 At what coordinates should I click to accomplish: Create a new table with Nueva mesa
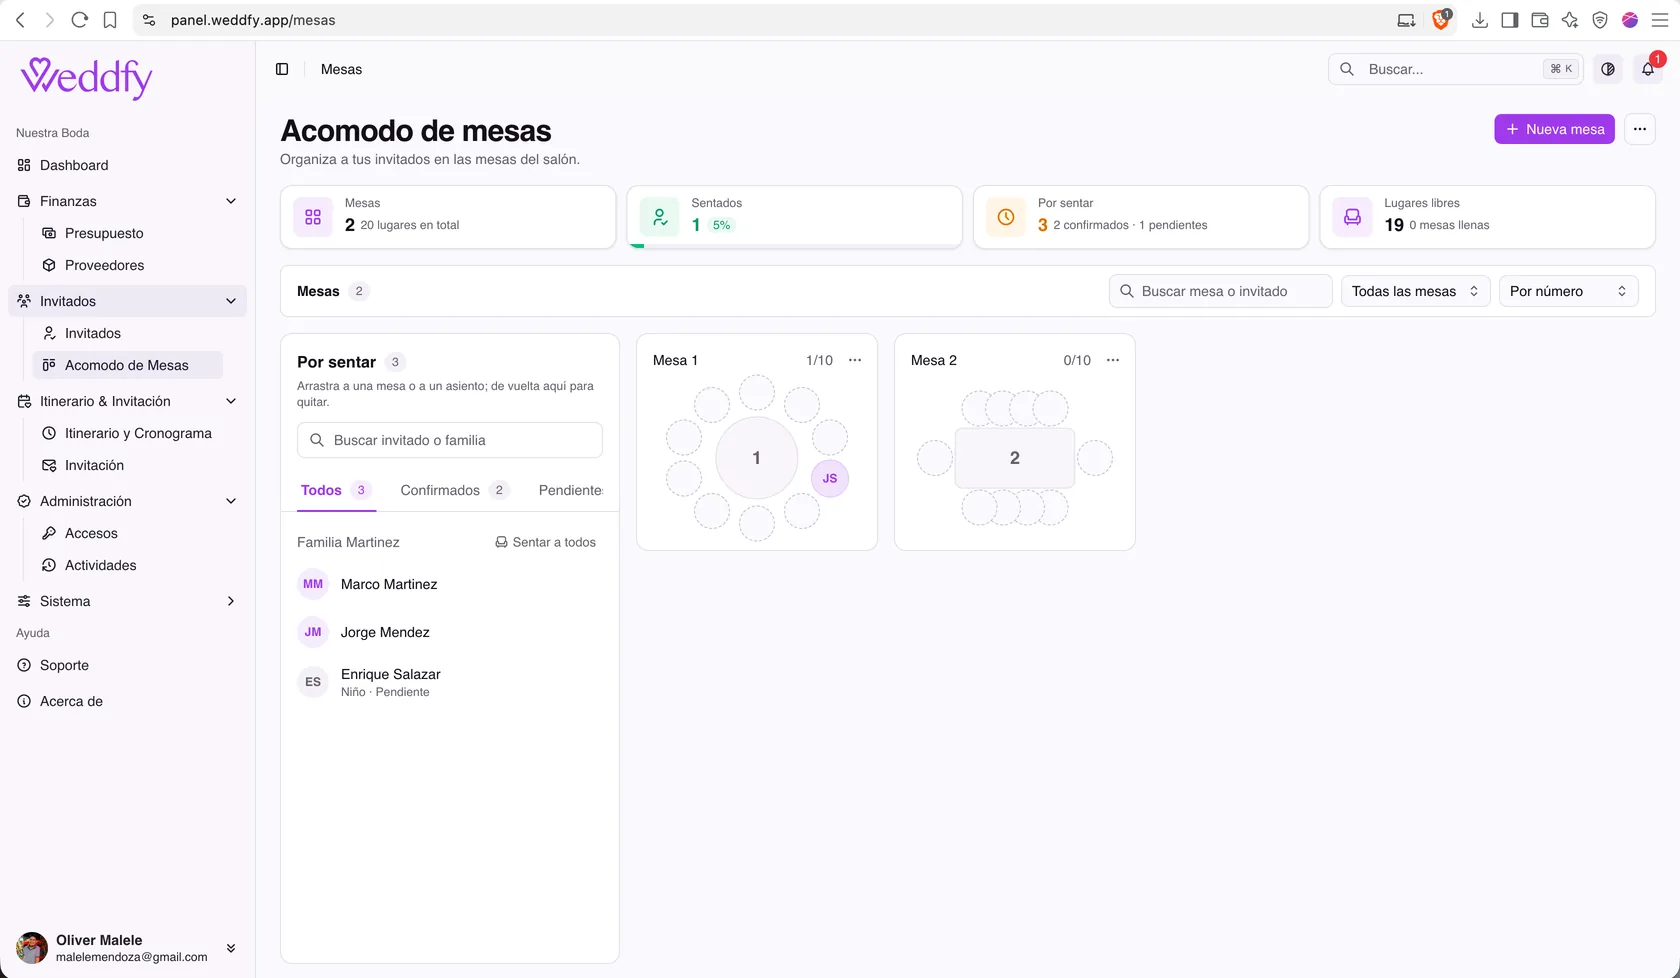click(1554, 129)
